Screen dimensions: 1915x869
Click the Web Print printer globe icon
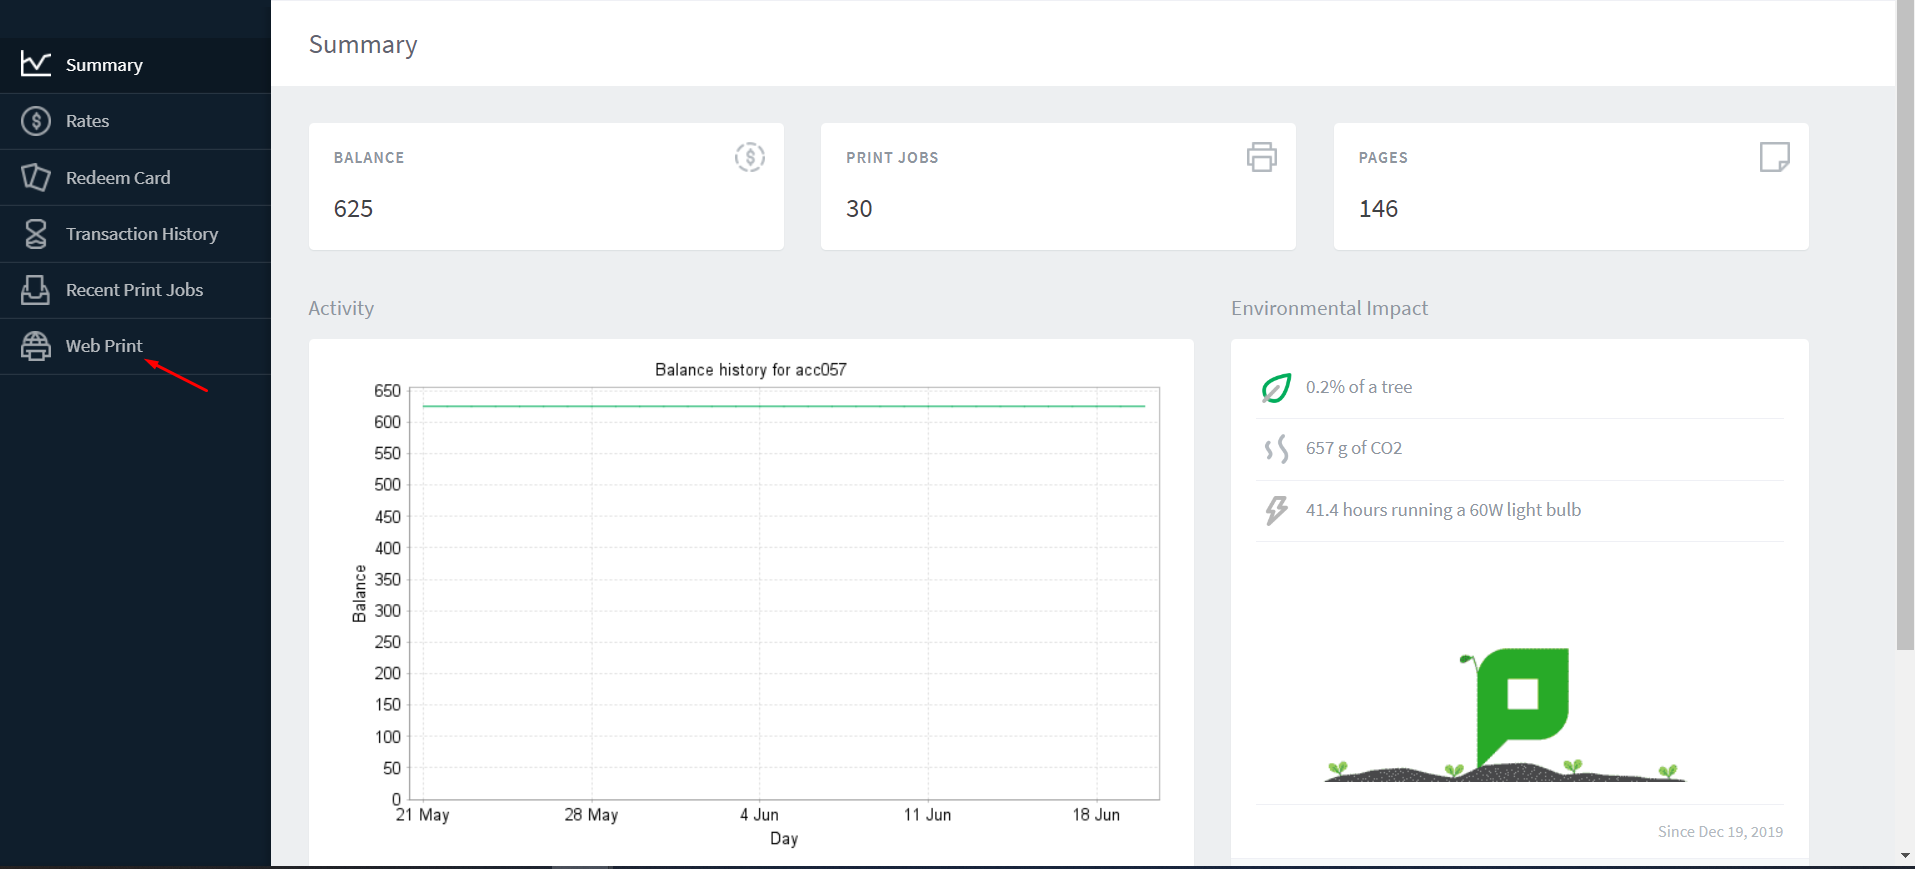[36, 346]
